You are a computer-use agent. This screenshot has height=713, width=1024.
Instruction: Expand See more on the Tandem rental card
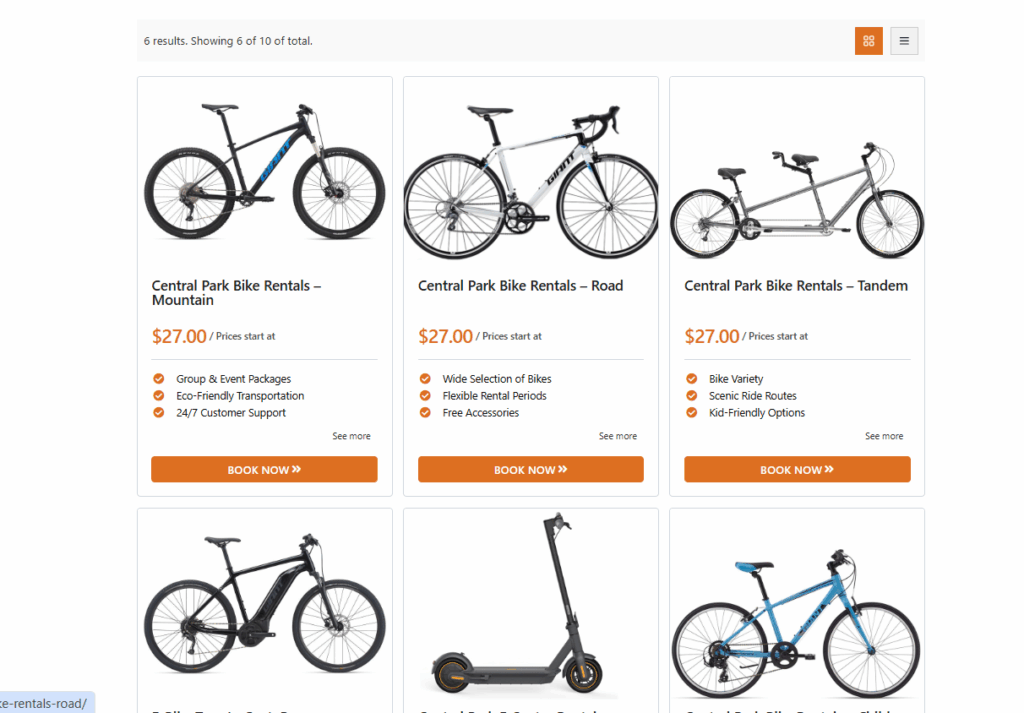pos(885,435)
